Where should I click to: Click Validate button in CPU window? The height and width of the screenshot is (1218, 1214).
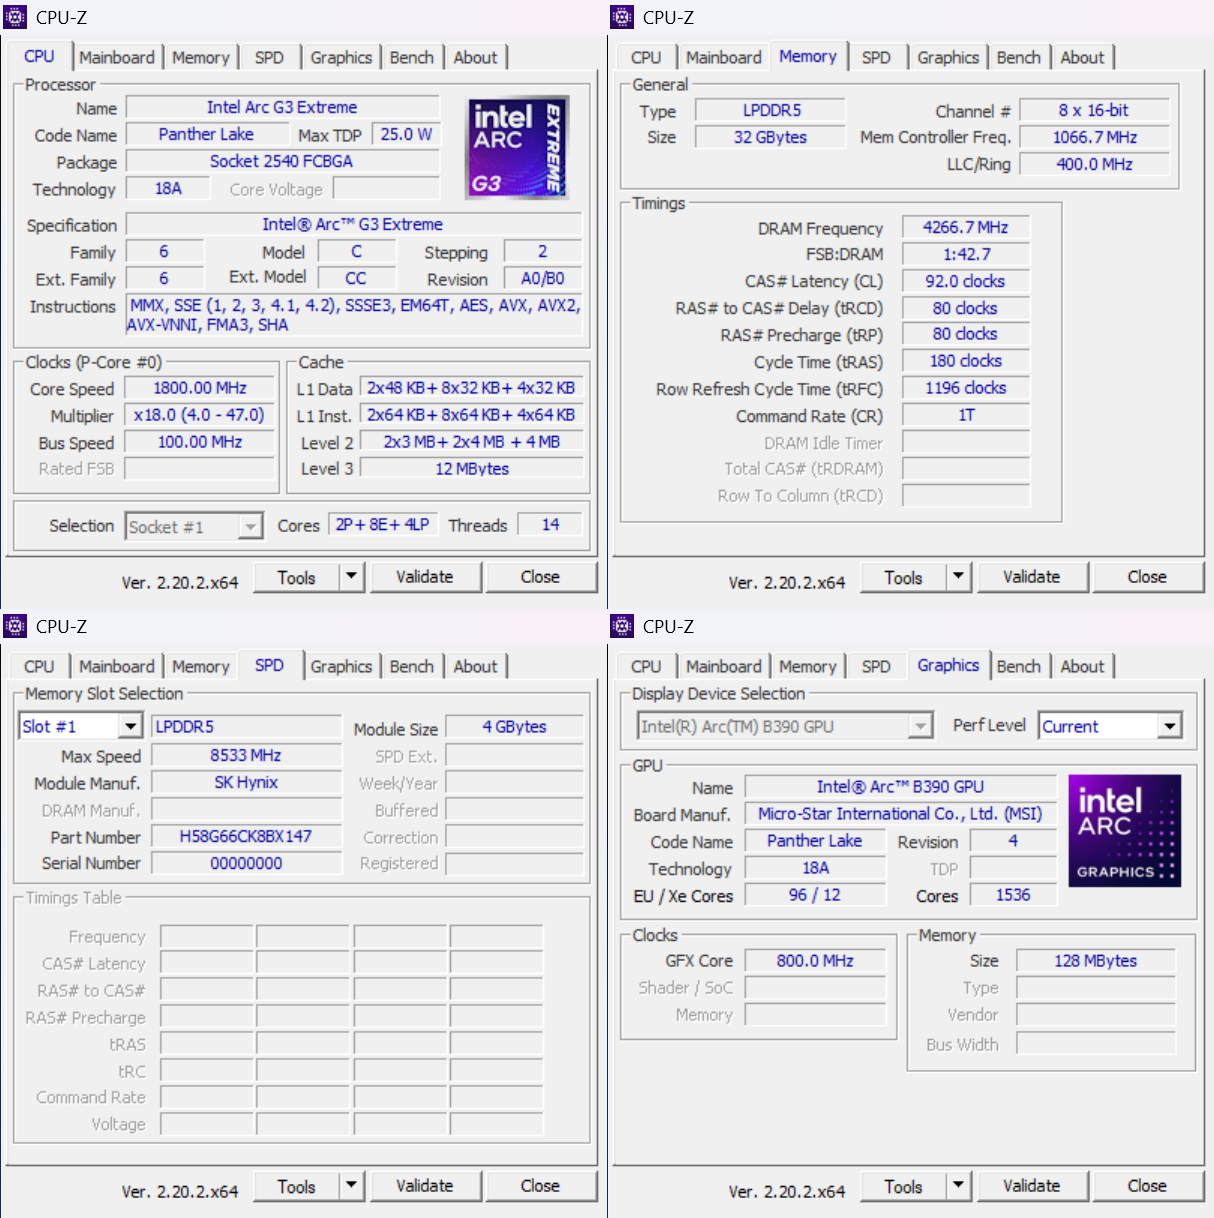425,576
